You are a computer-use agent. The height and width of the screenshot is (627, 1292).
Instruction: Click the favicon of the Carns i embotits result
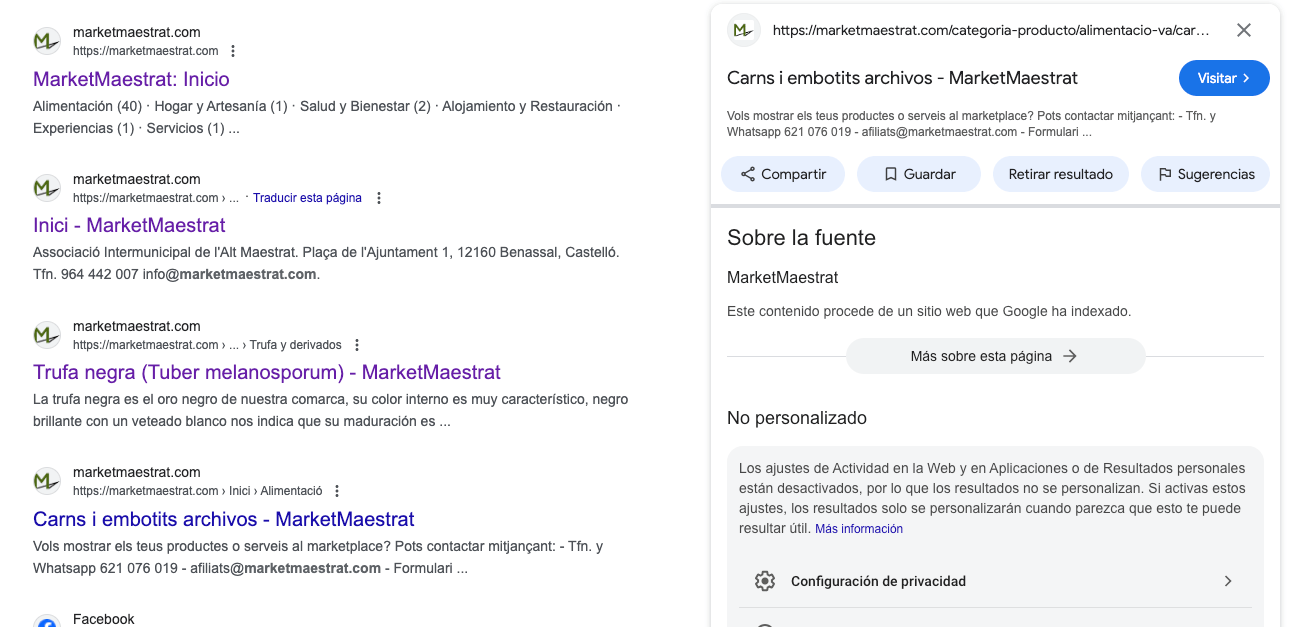(x=47, y=481)
